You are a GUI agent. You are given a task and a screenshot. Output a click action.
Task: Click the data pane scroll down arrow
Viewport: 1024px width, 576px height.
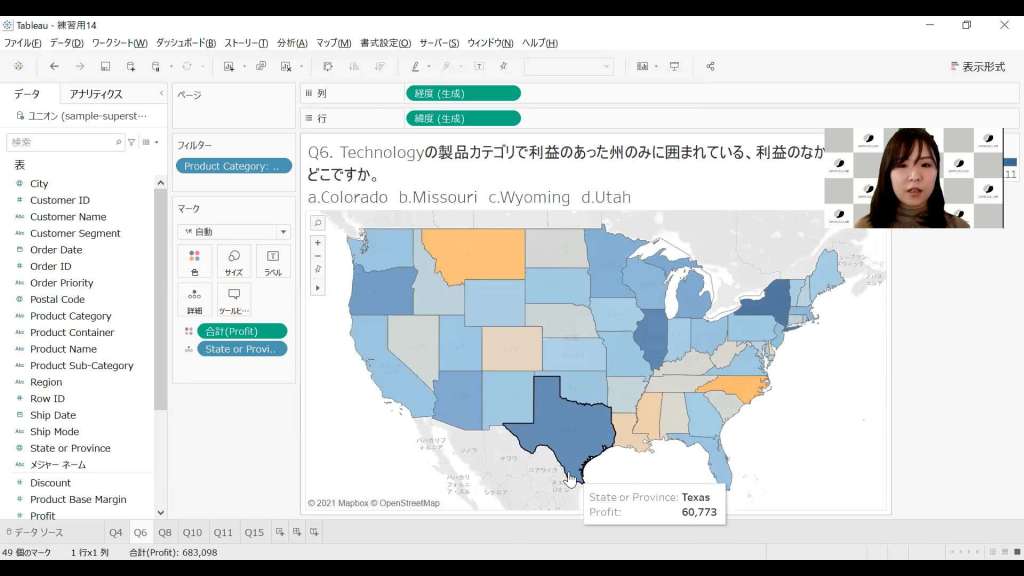[x=161, y=513]
